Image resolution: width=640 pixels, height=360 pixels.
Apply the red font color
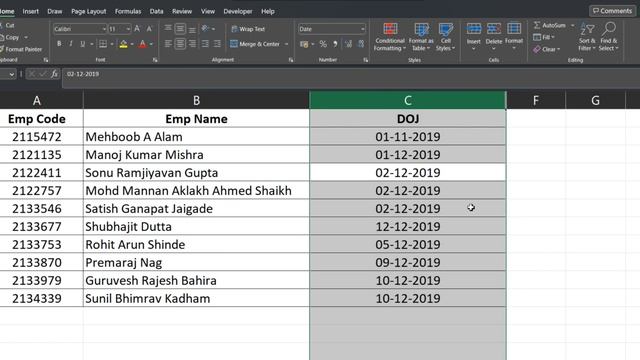(x=142, y=44)
